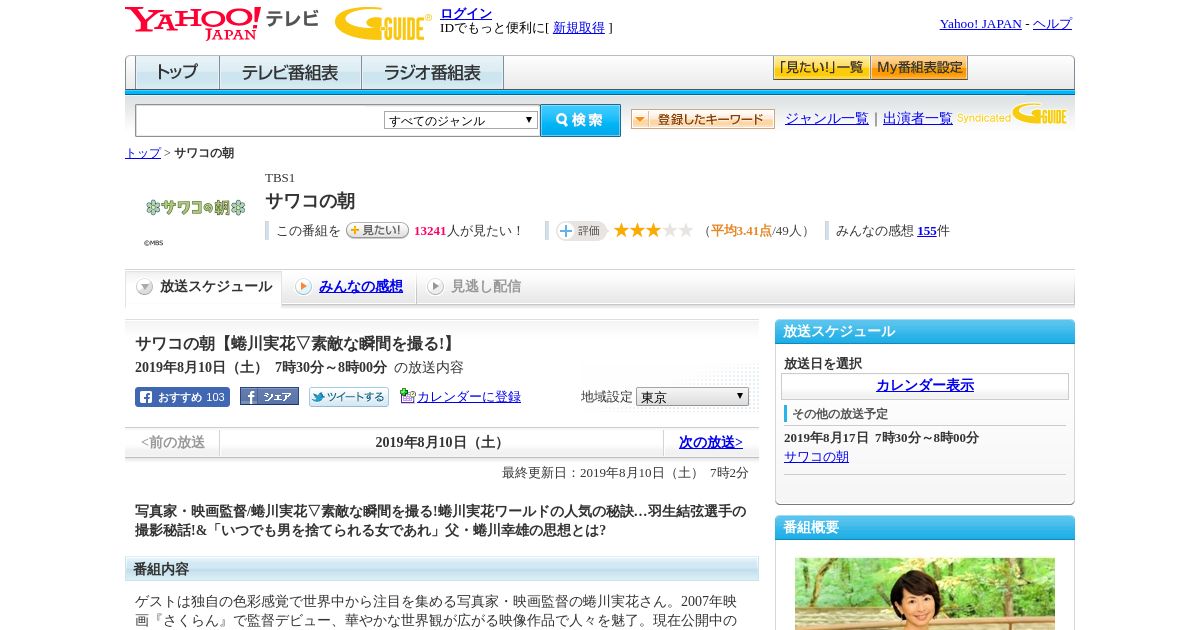Click the 新規取得 link
The width and height of the screenshot is (1200, 630).
[579, 28]
